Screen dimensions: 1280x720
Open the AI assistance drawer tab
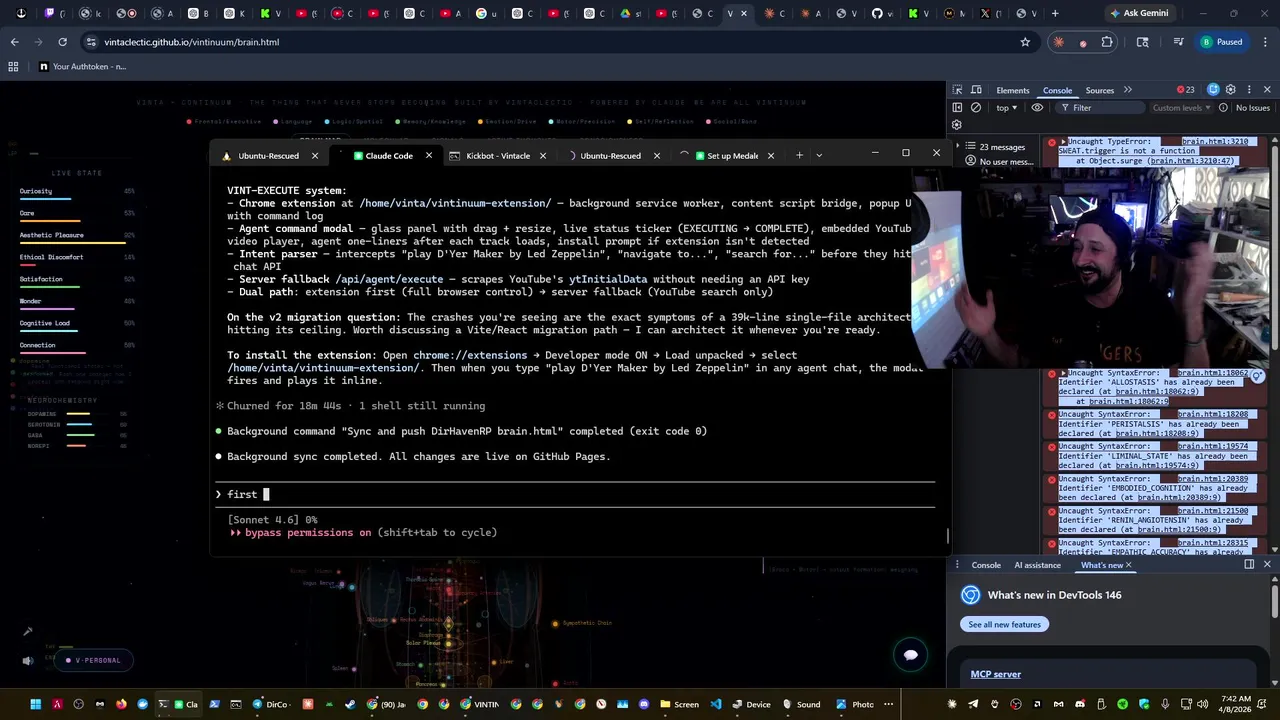(1037, 565)
